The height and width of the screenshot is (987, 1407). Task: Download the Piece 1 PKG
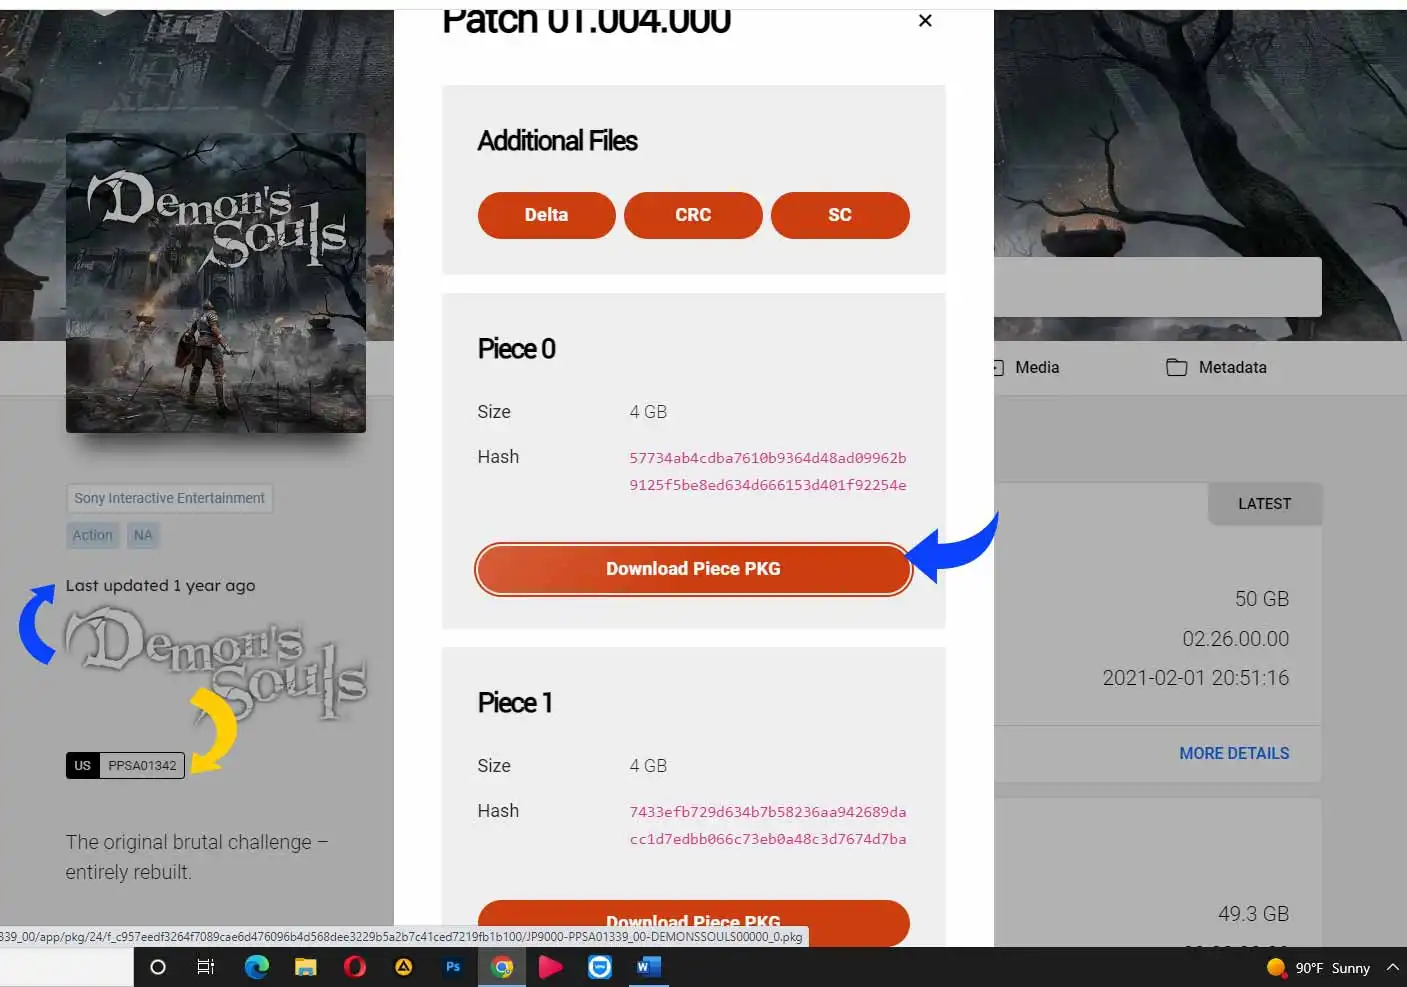tap(693, 920)
